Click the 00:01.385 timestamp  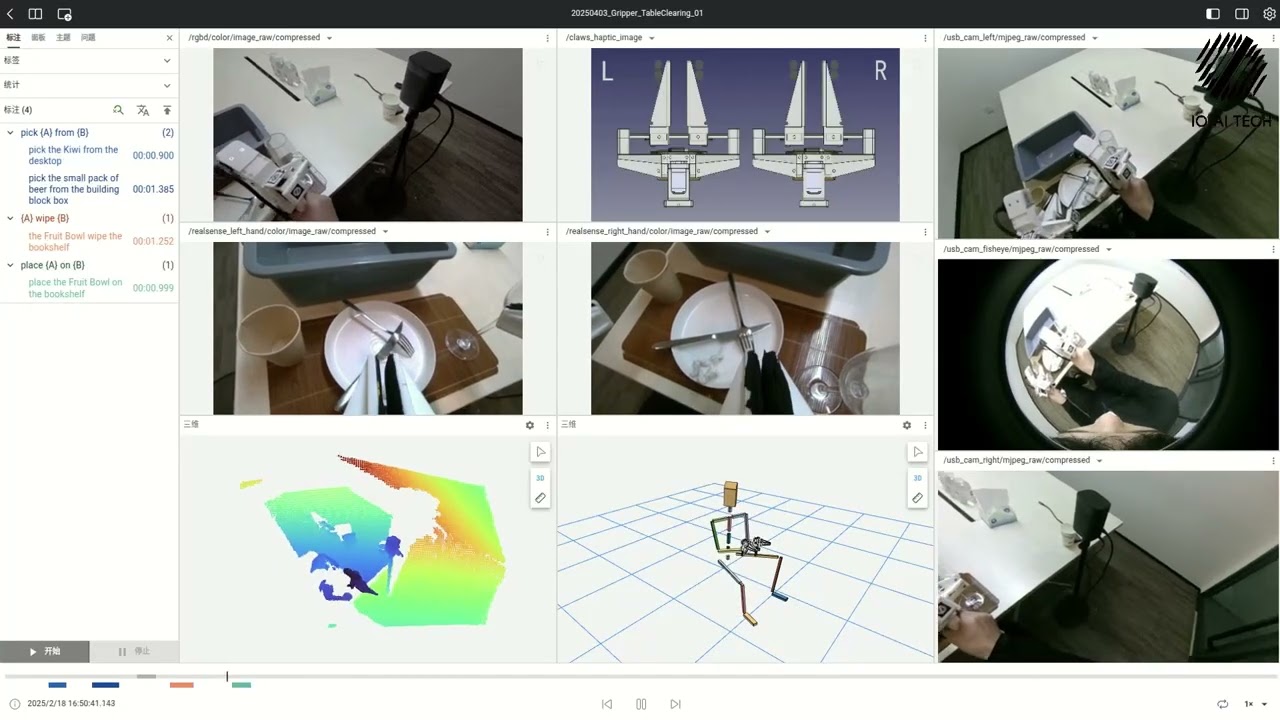point(153,189)
